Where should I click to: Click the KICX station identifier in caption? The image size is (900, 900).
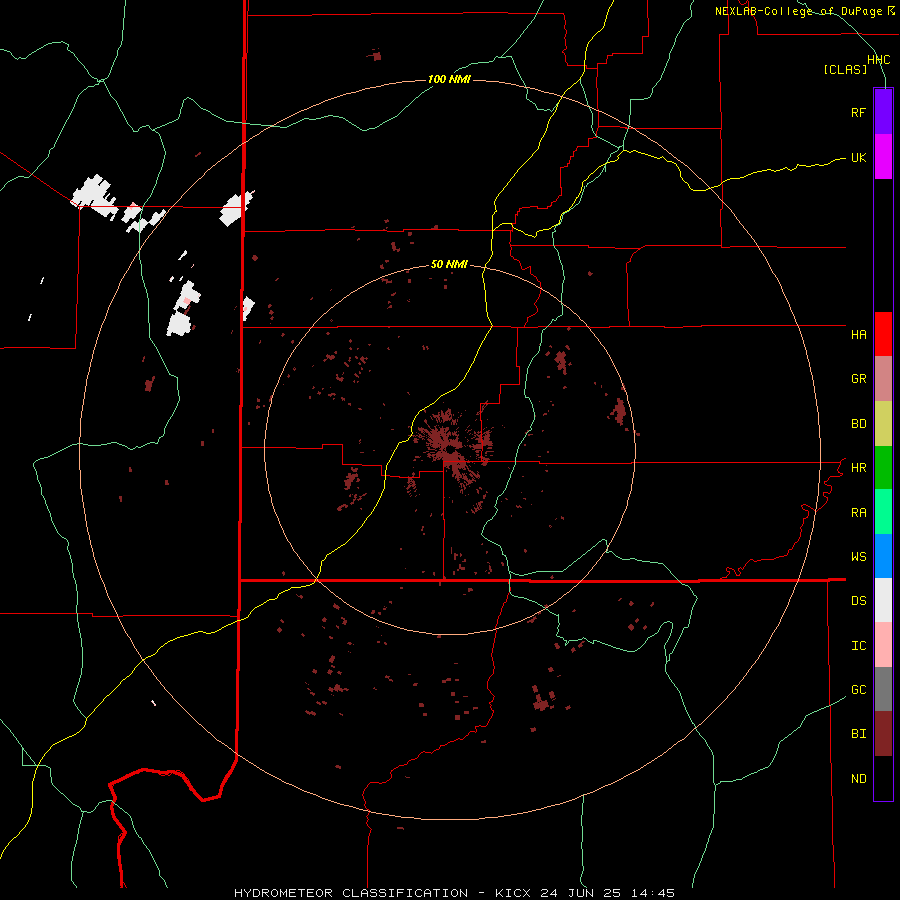[513, 893]
